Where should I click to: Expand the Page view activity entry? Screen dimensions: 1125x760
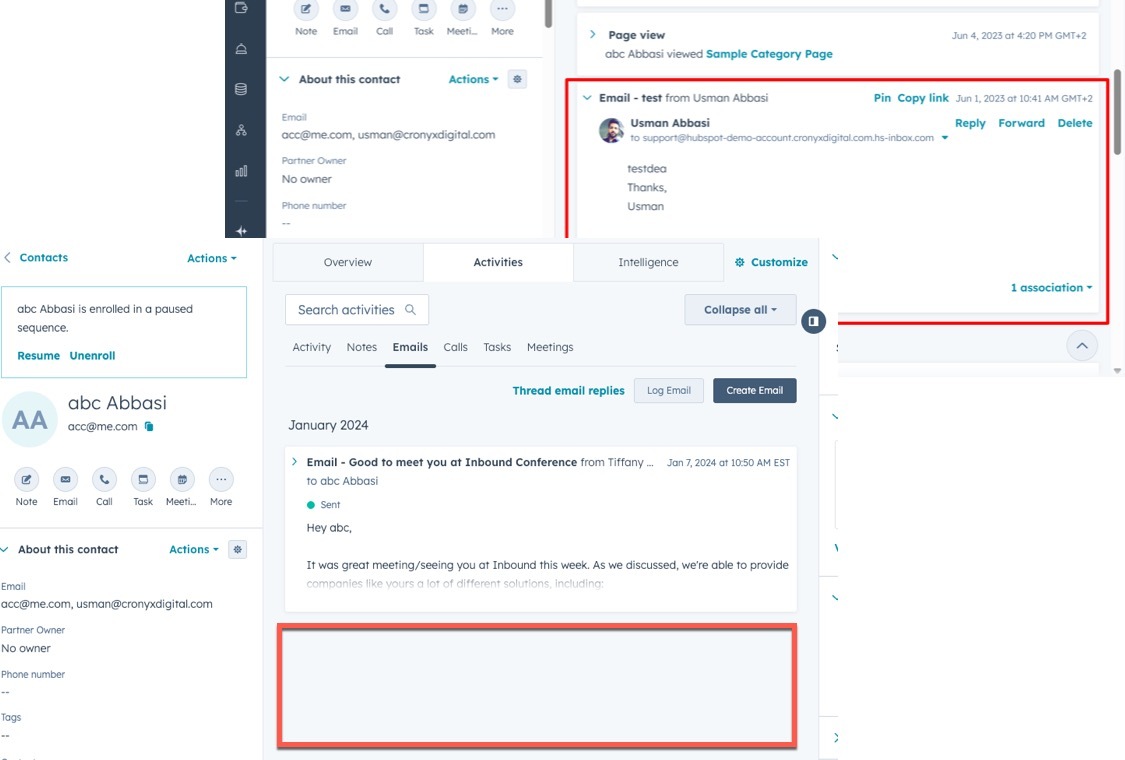click(x=592, y=35)
